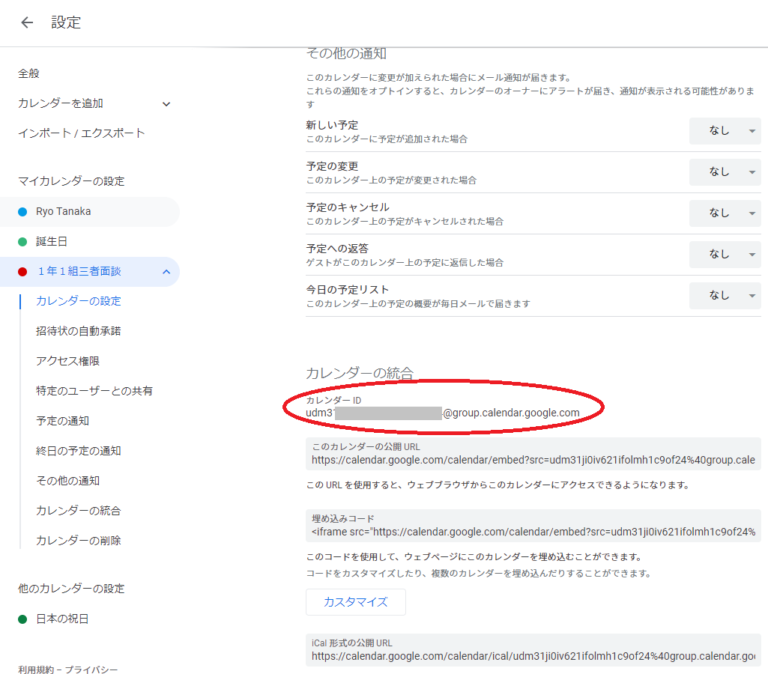Click the back arrow next to 設定
768x674 pixels.
27,22
